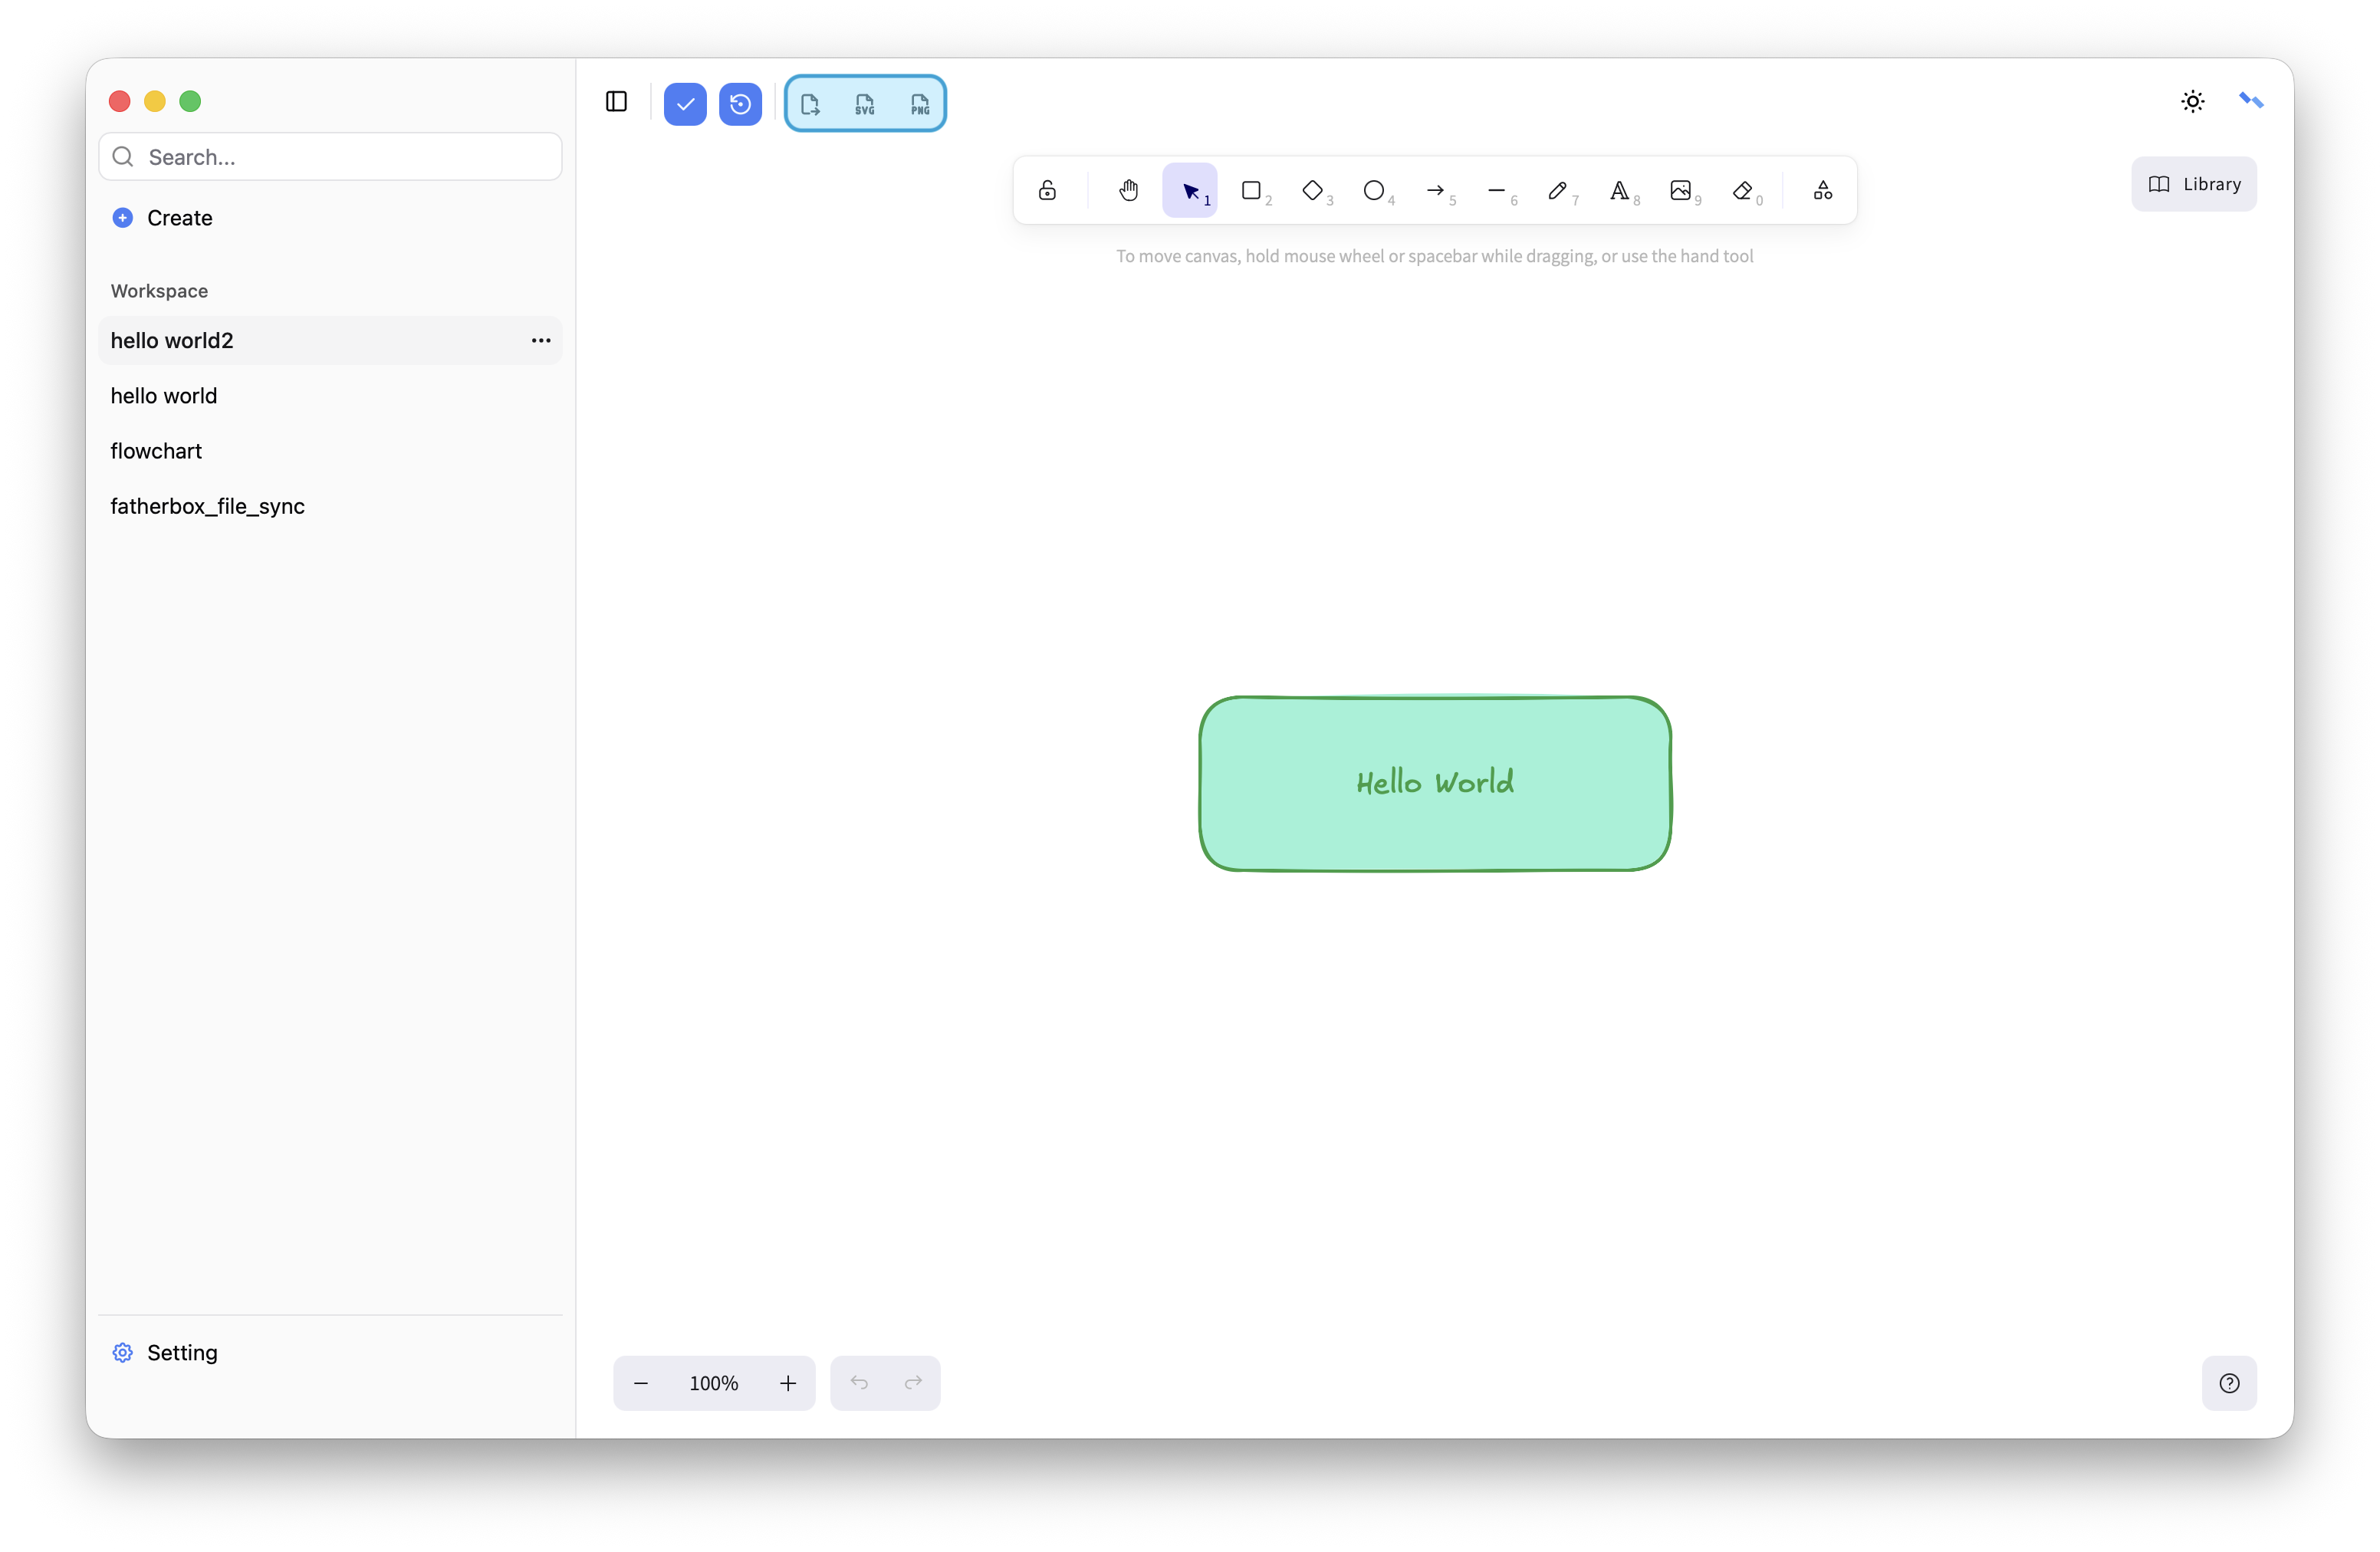
Task: Open options menu for hello world2
Action: coord(541,341)
